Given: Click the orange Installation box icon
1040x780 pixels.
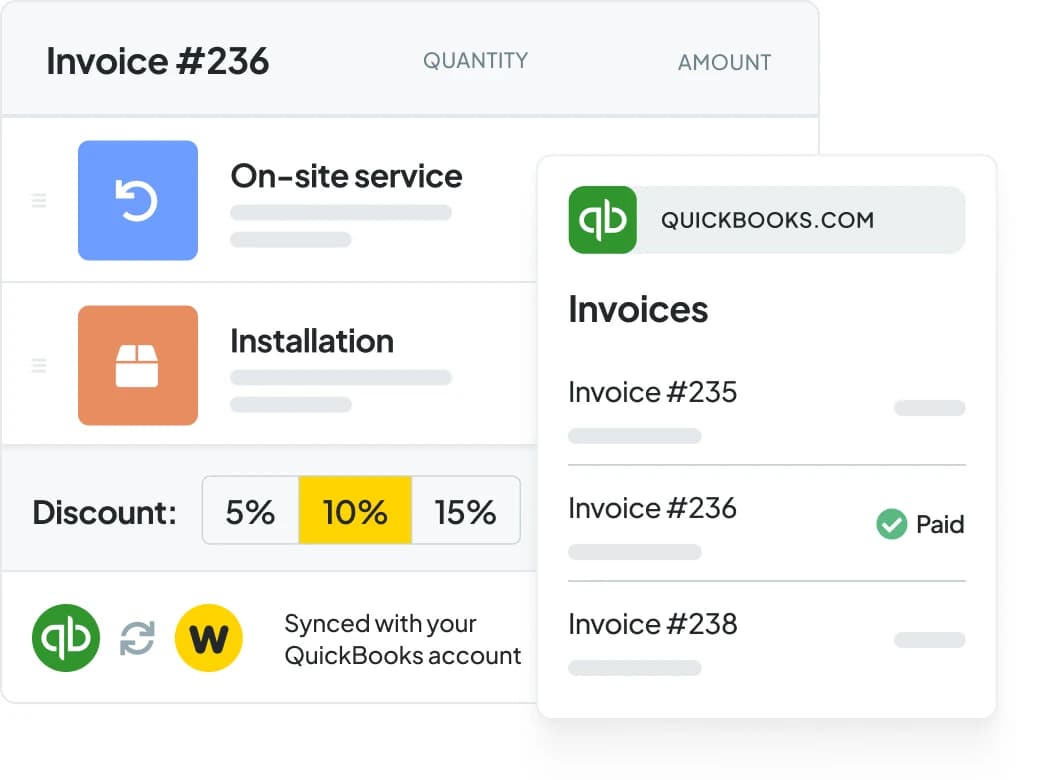Looking at the screenshot, I should coord(138,365).
